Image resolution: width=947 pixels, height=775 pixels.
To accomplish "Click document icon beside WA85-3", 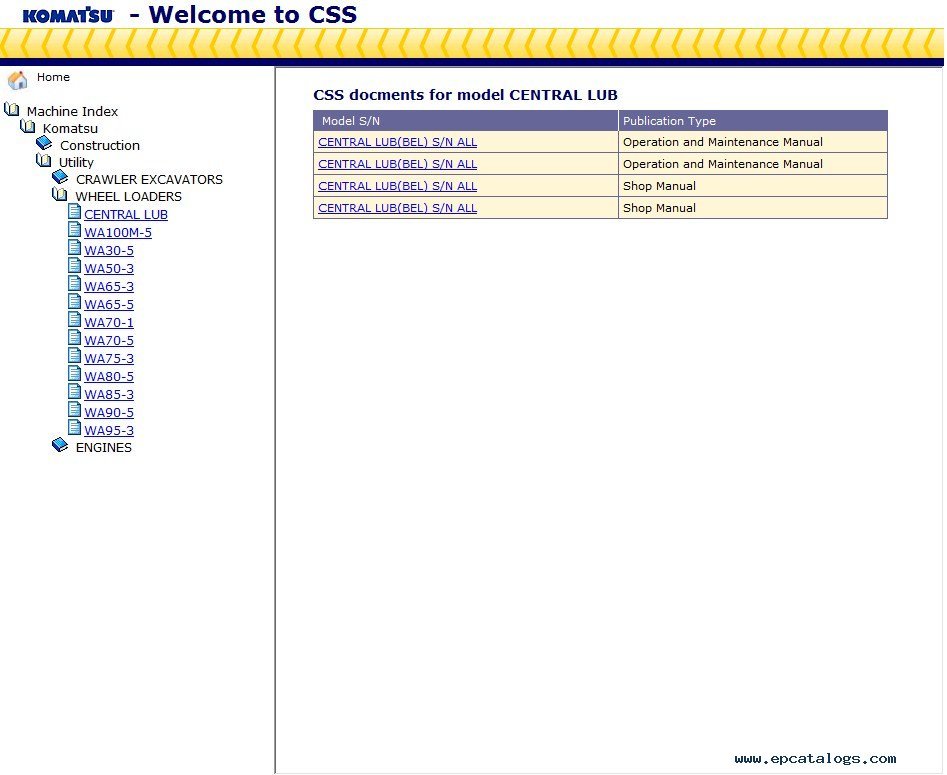I will point(74,391).
